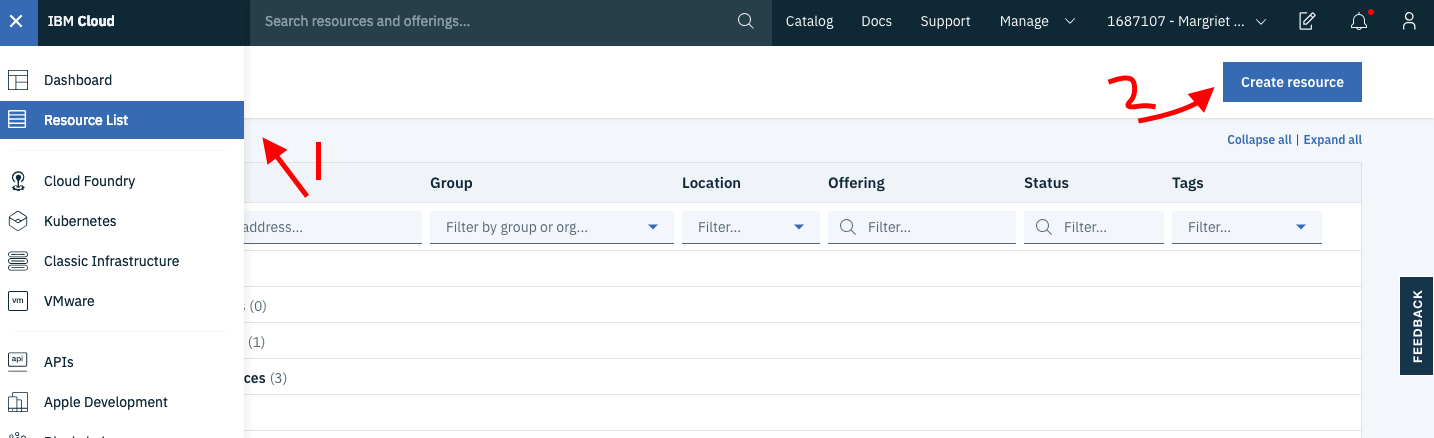Click the Offering column header
Viewport: 1434px width, 438px height.
click(856, 183)
